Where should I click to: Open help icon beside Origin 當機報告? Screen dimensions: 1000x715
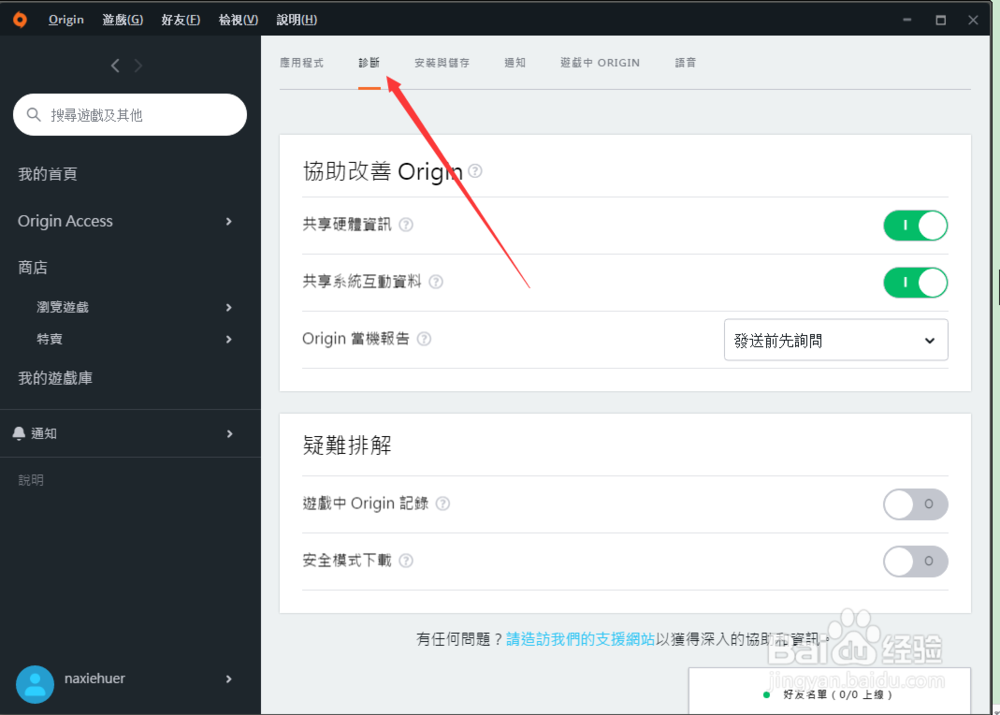[424, 339]
